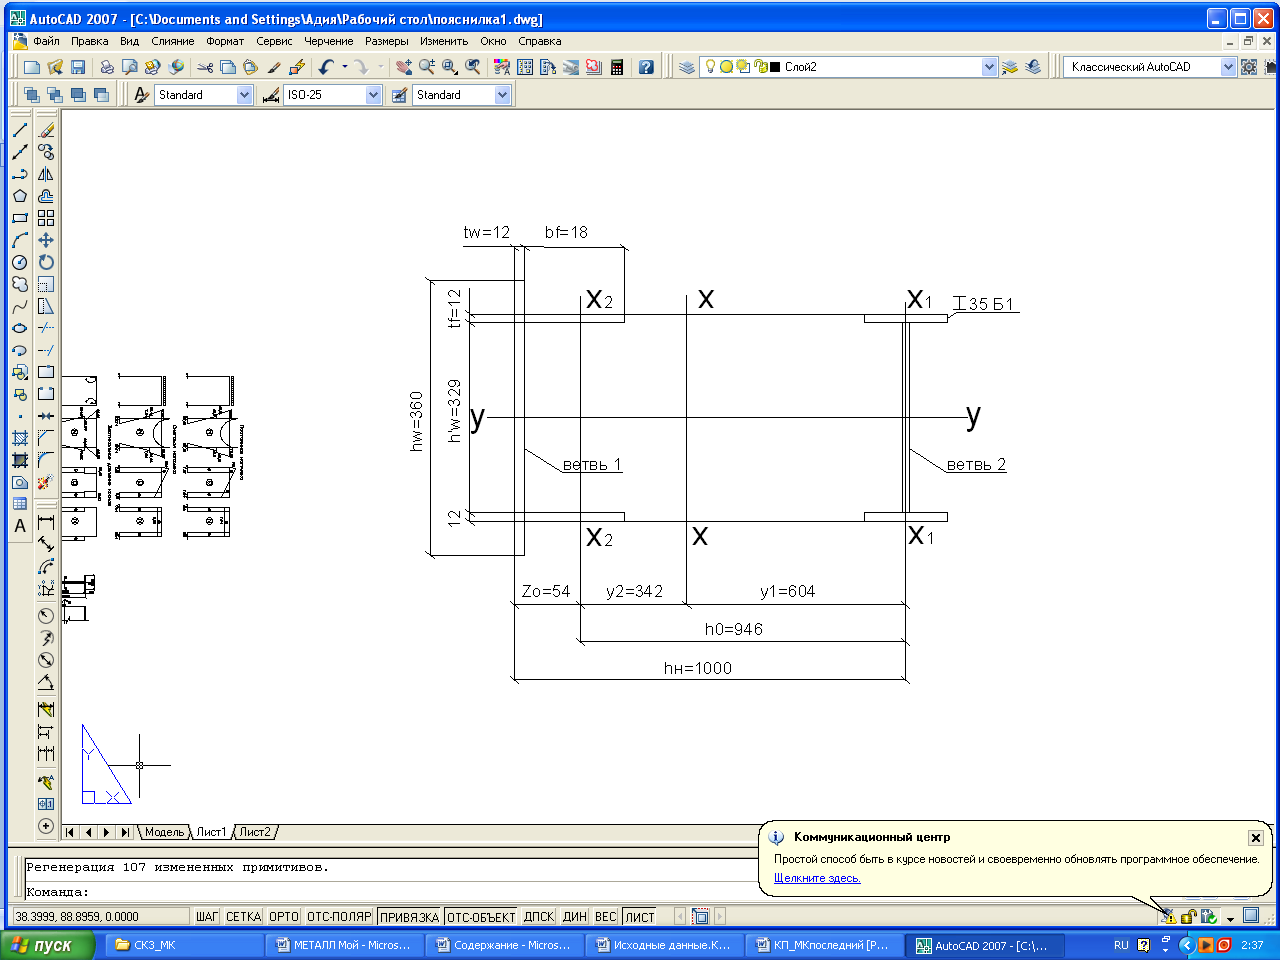The width and height of the screenshot is (1280, 960).
Task: Select the Fillet tool
Action: click(46, 460)
